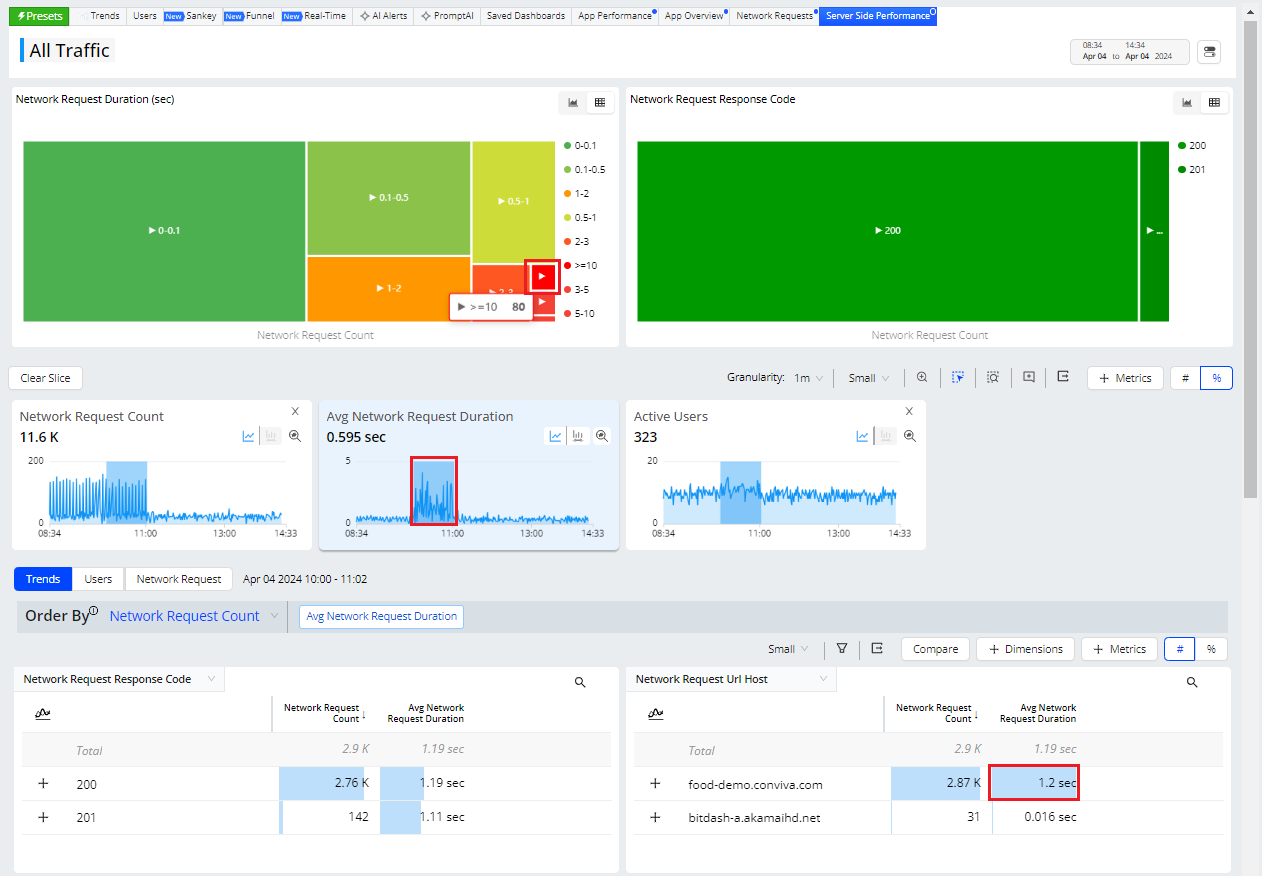Click the Clear Slice button
The width and height of the screenshot is (1262, 876).
point(46,378)
